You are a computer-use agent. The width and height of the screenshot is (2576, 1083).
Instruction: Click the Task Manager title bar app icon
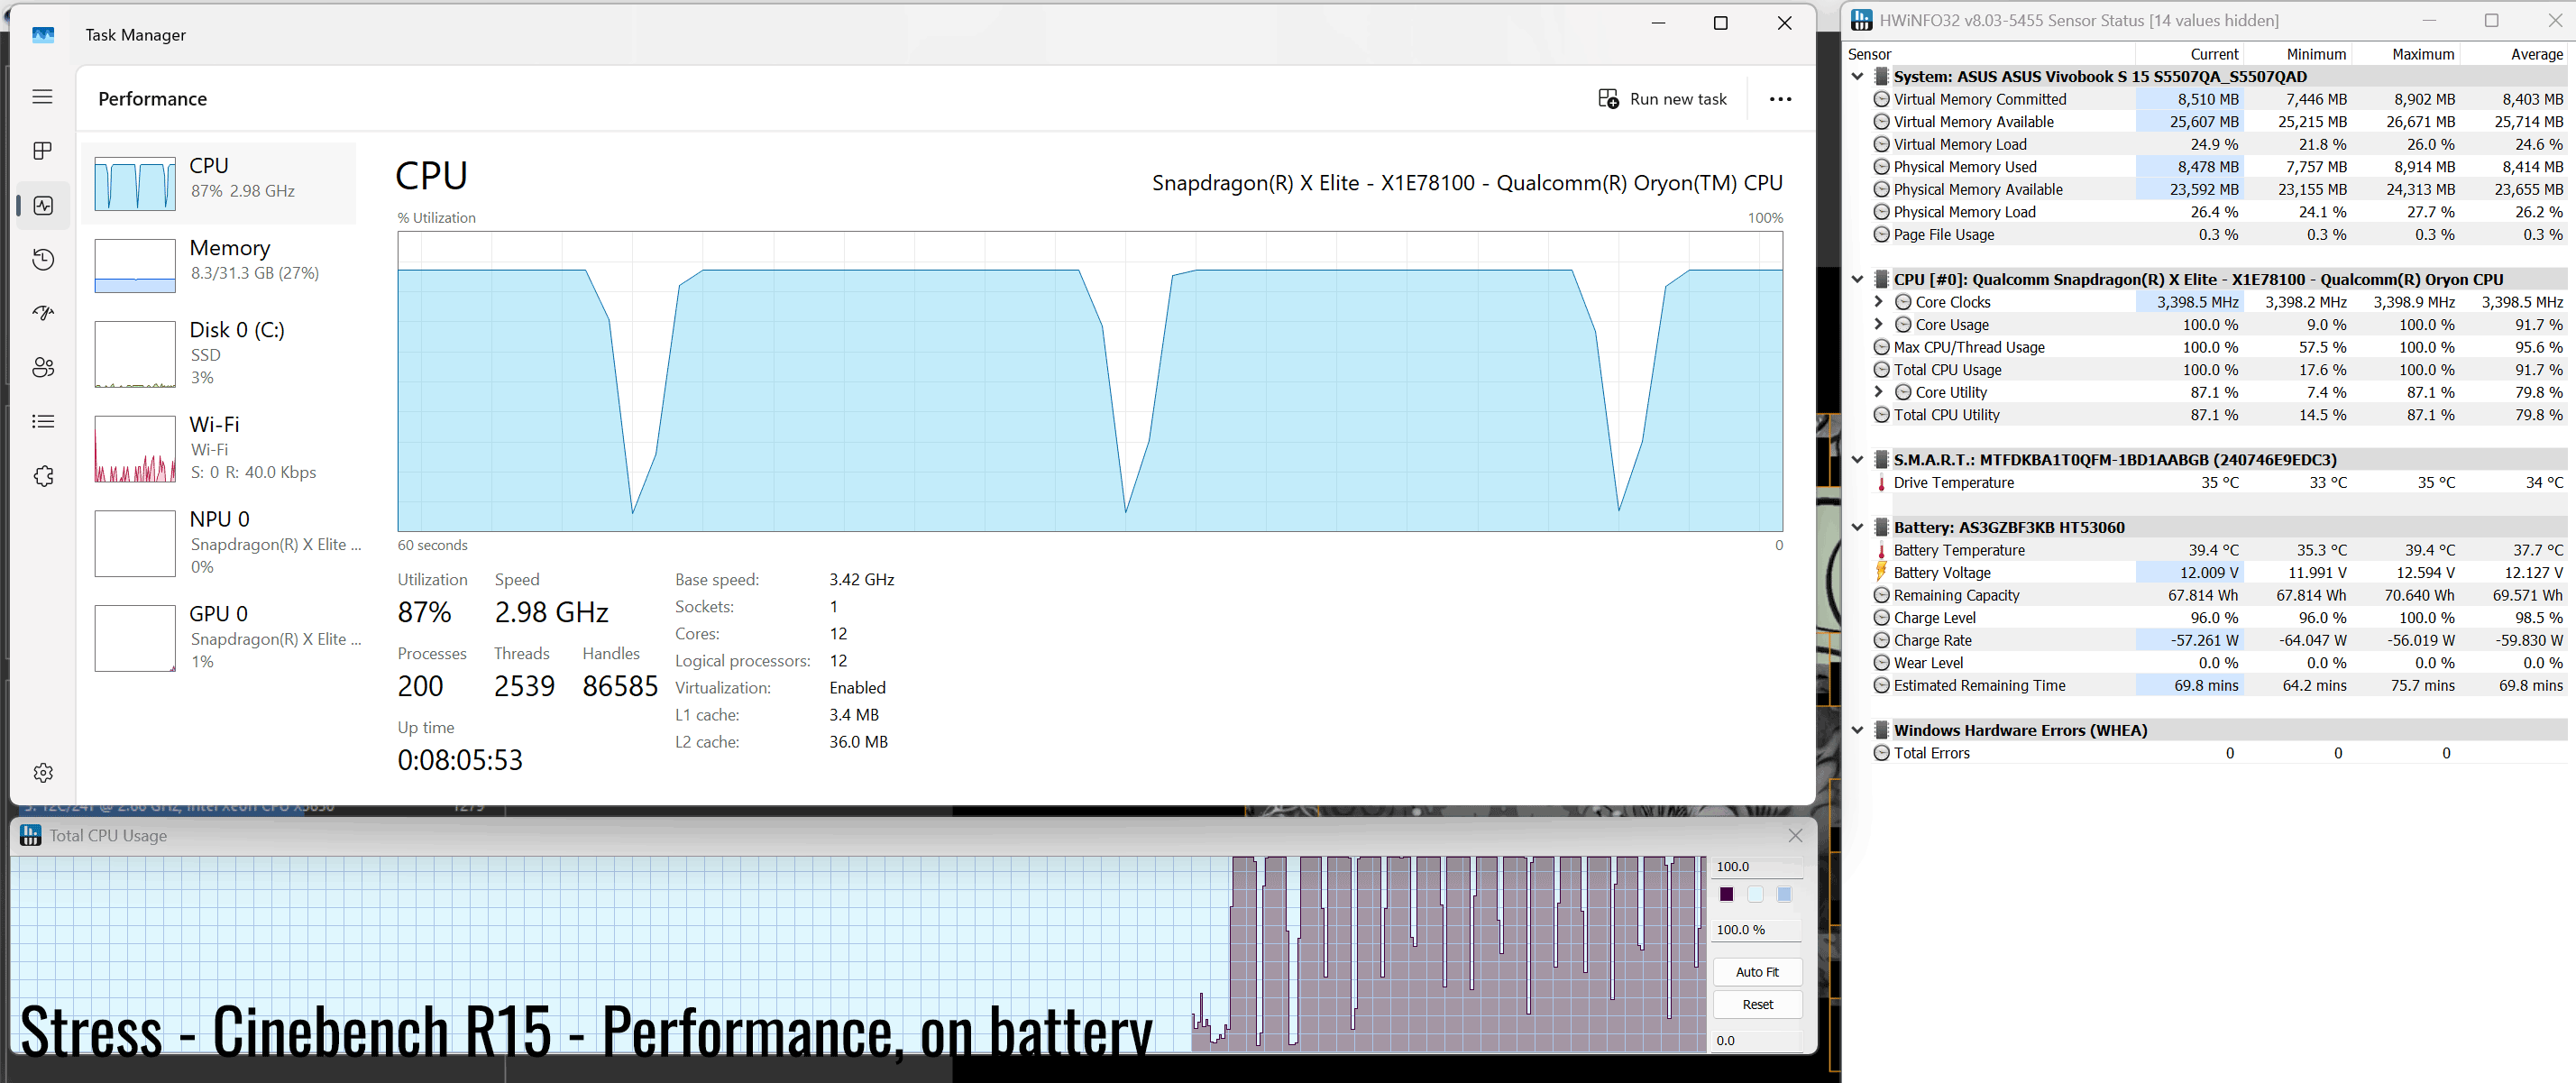click(x=43, y=35)
